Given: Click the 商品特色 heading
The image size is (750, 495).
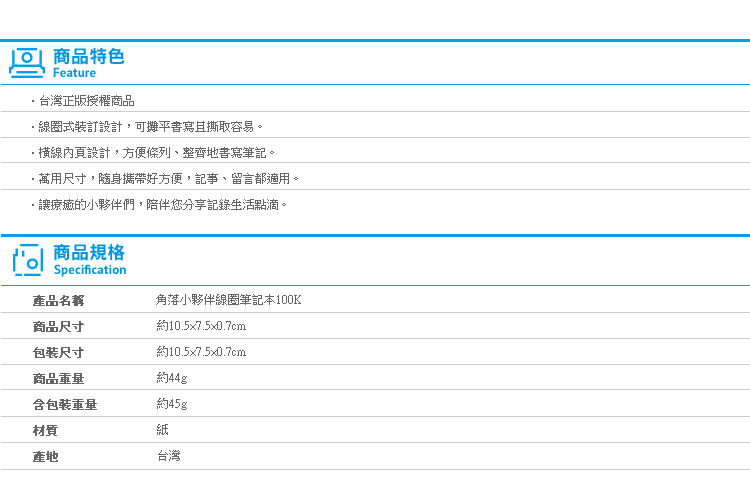Looking at the screenshot, I should point(88,56).
